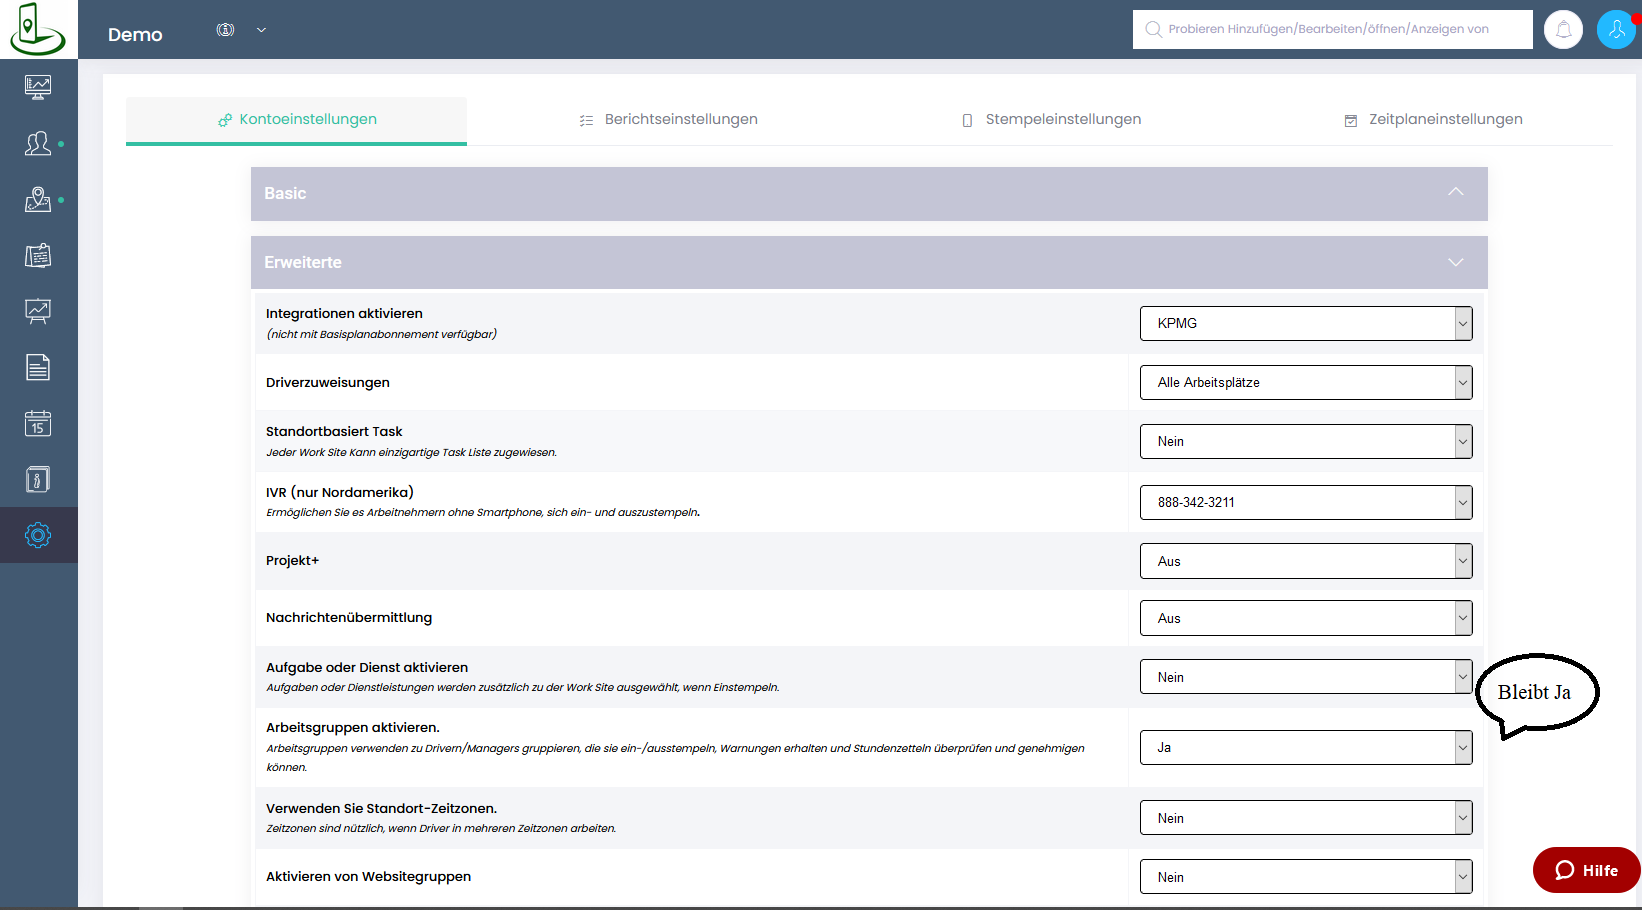This screenshot has width=1642, height=910.
Task: Open the map location sidebar icon
Action: 38,199
